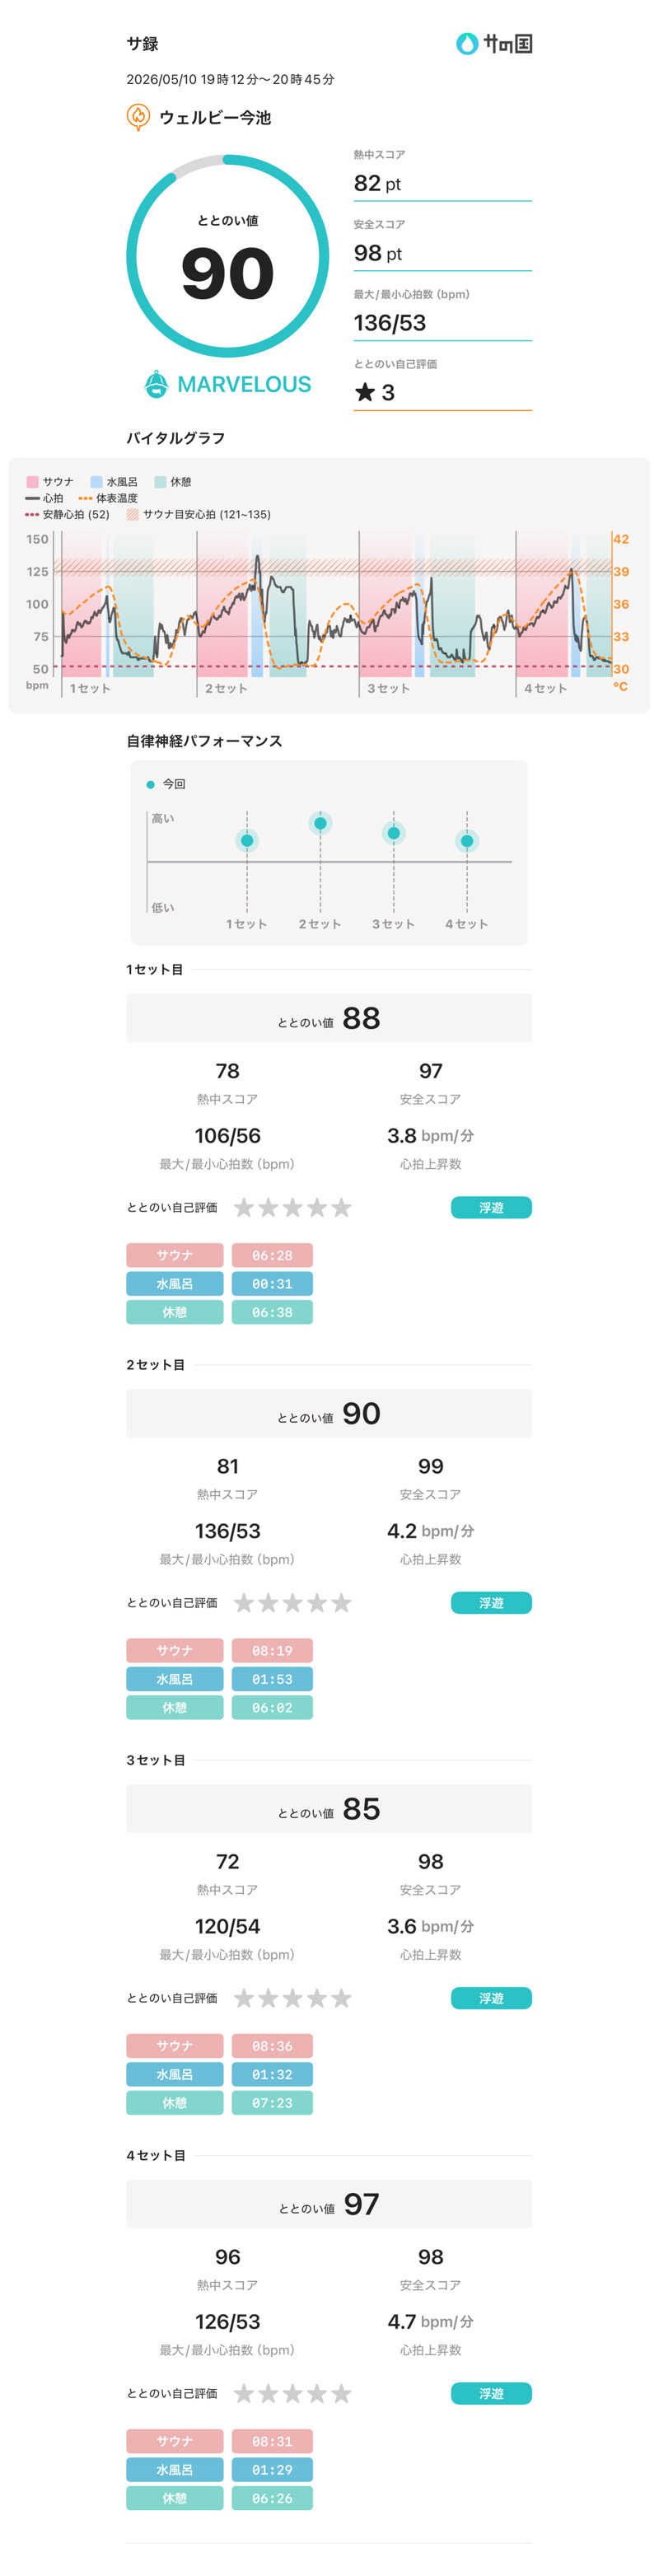This screenshot has height=2576, width=659.
Task: Click the 4セット dot in autonomic chart
Action: [x=467, y=841]
